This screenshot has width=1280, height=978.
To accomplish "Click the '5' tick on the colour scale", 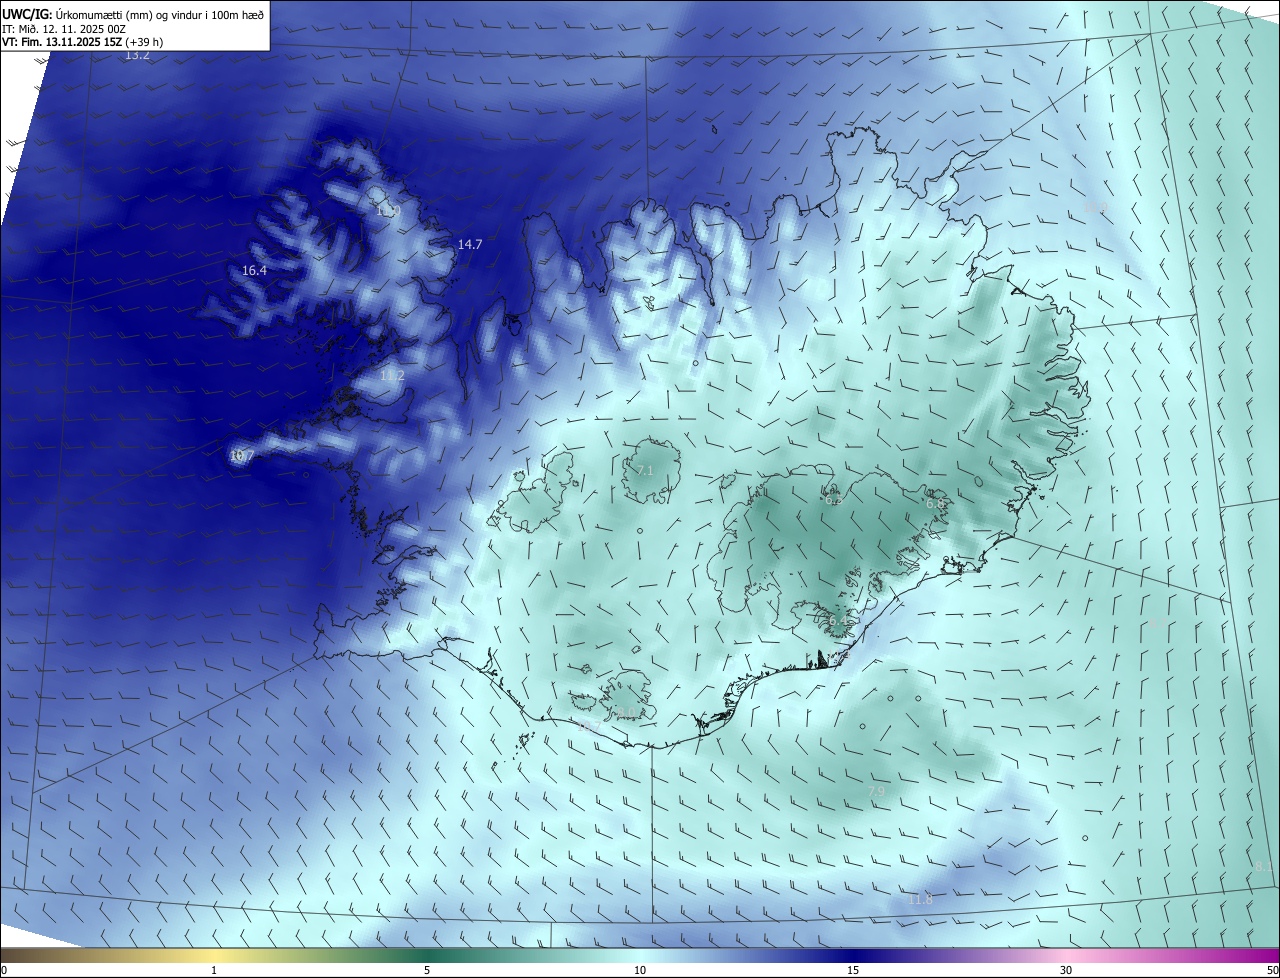I will (x=427, y=970).
